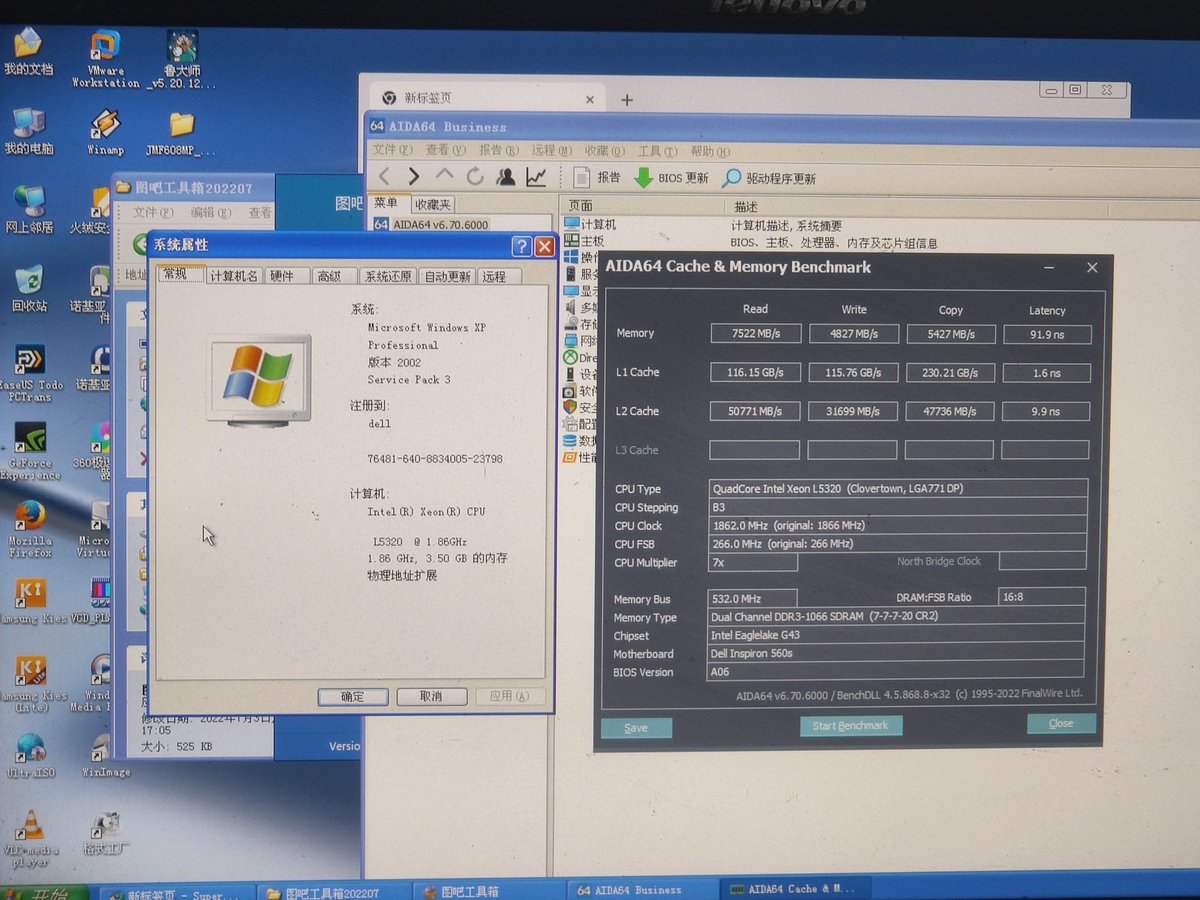Viewport: 1200px width, 900px height.
Task: Click the 报告 report toolbar button
Action: coord(598,178)
